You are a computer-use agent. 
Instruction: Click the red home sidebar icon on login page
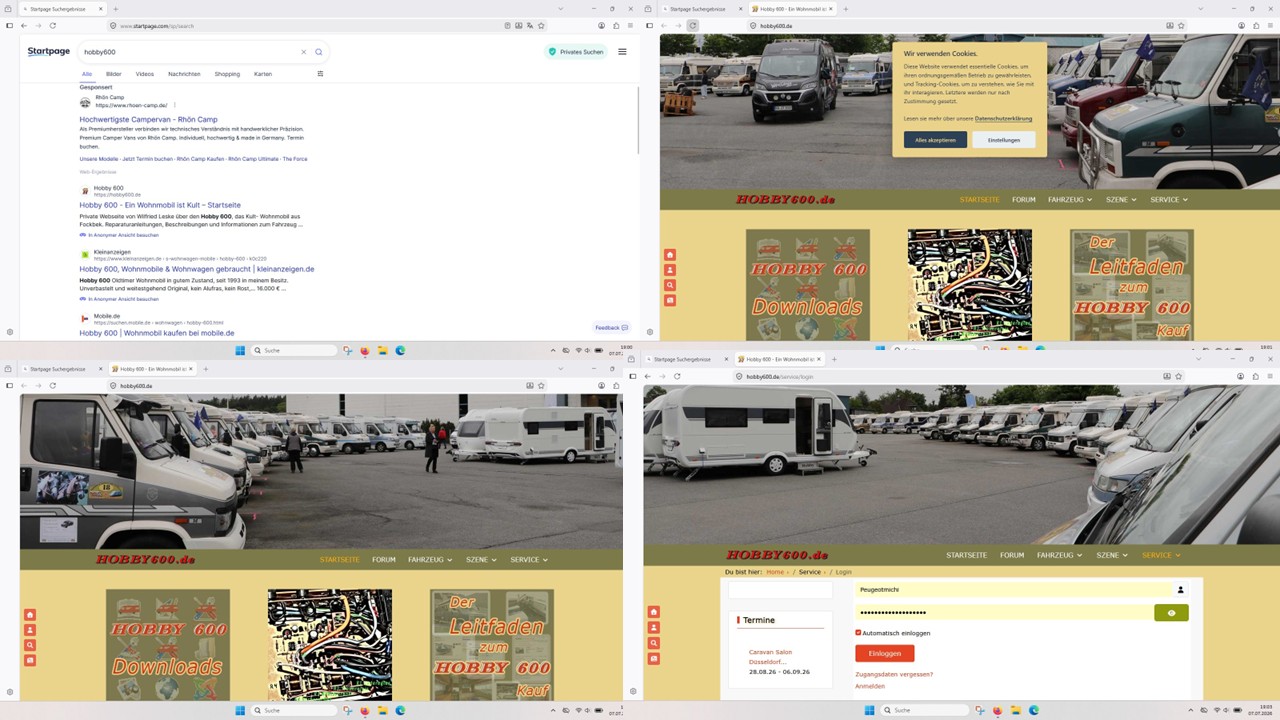click(x=654, y=612)
